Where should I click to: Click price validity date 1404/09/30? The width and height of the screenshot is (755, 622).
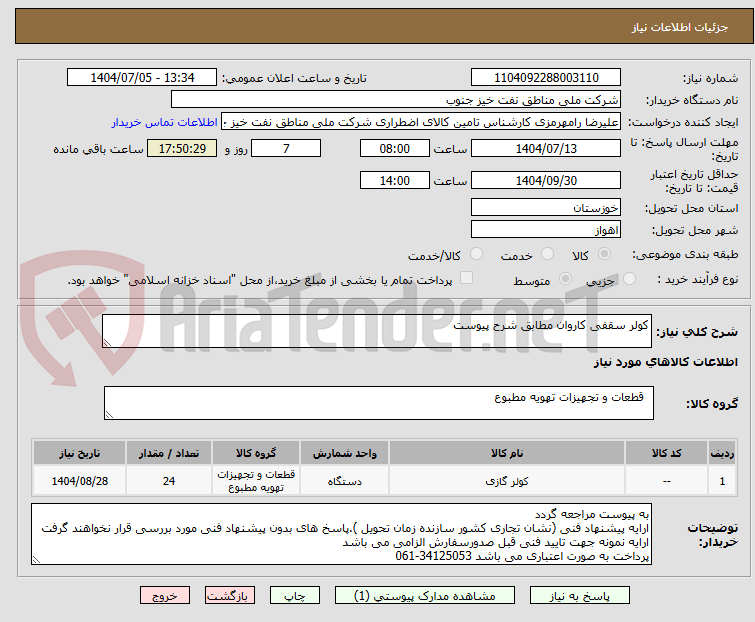(546, 181)
